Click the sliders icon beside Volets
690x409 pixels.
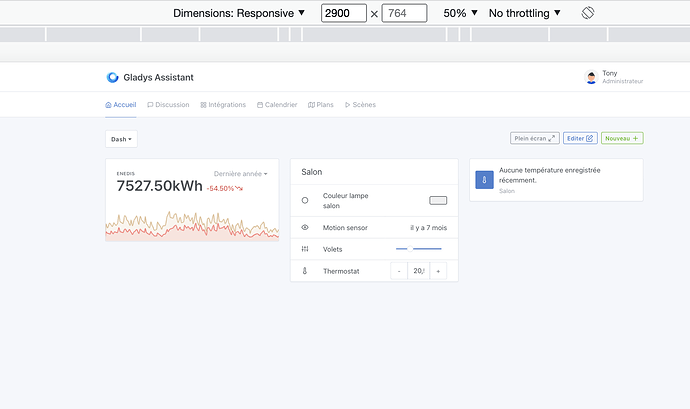click(305, 249)
